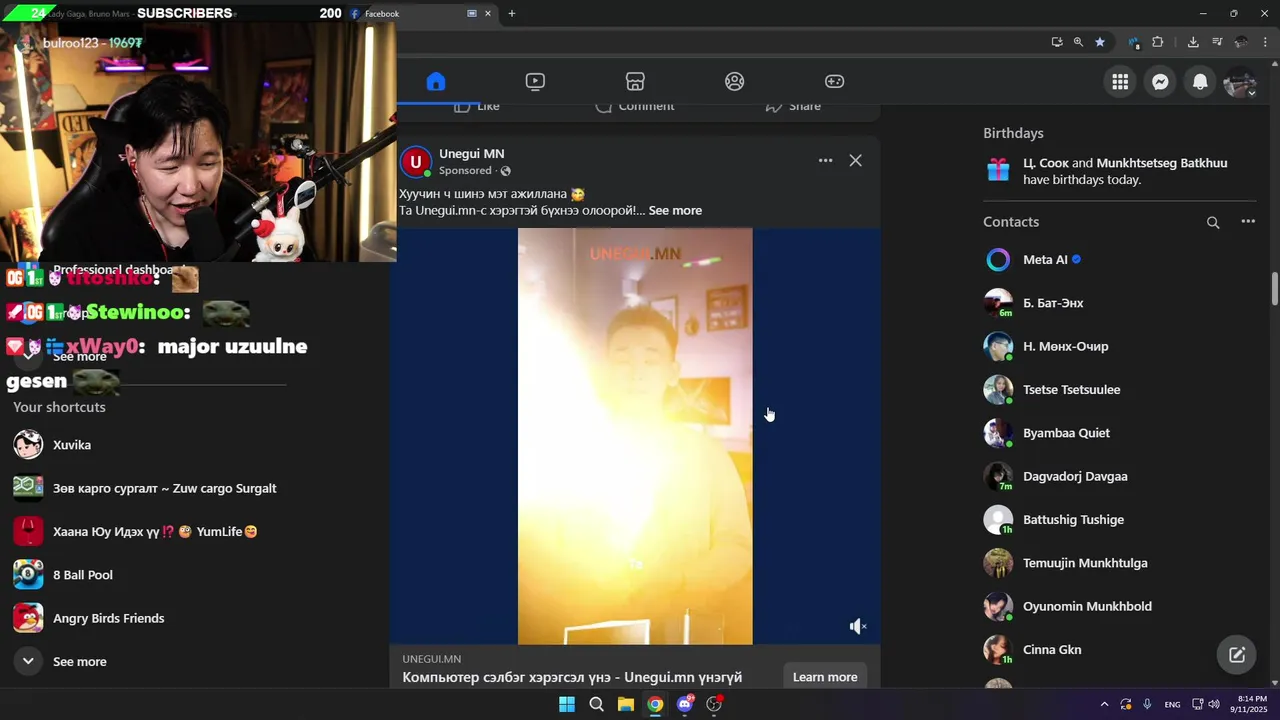Expand Unegui MN post text with See more

point(675,210)
